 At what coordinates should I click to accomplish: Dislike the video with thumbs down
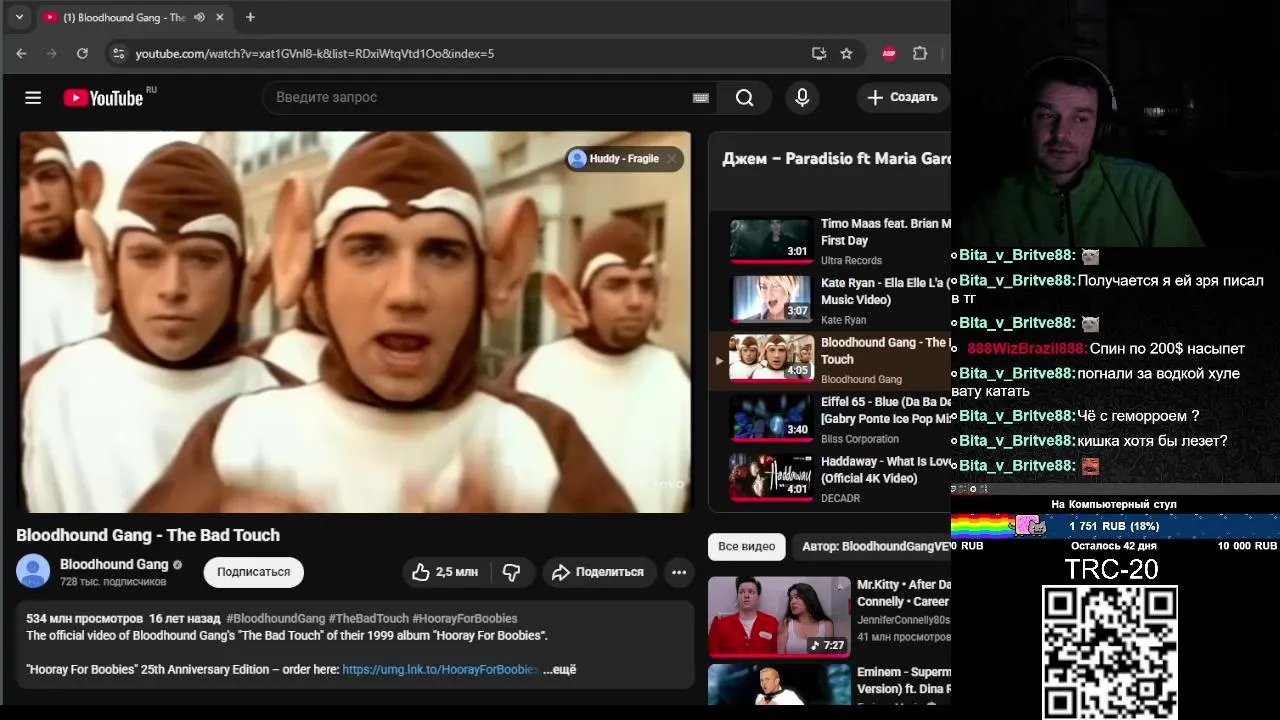[512, 572]
